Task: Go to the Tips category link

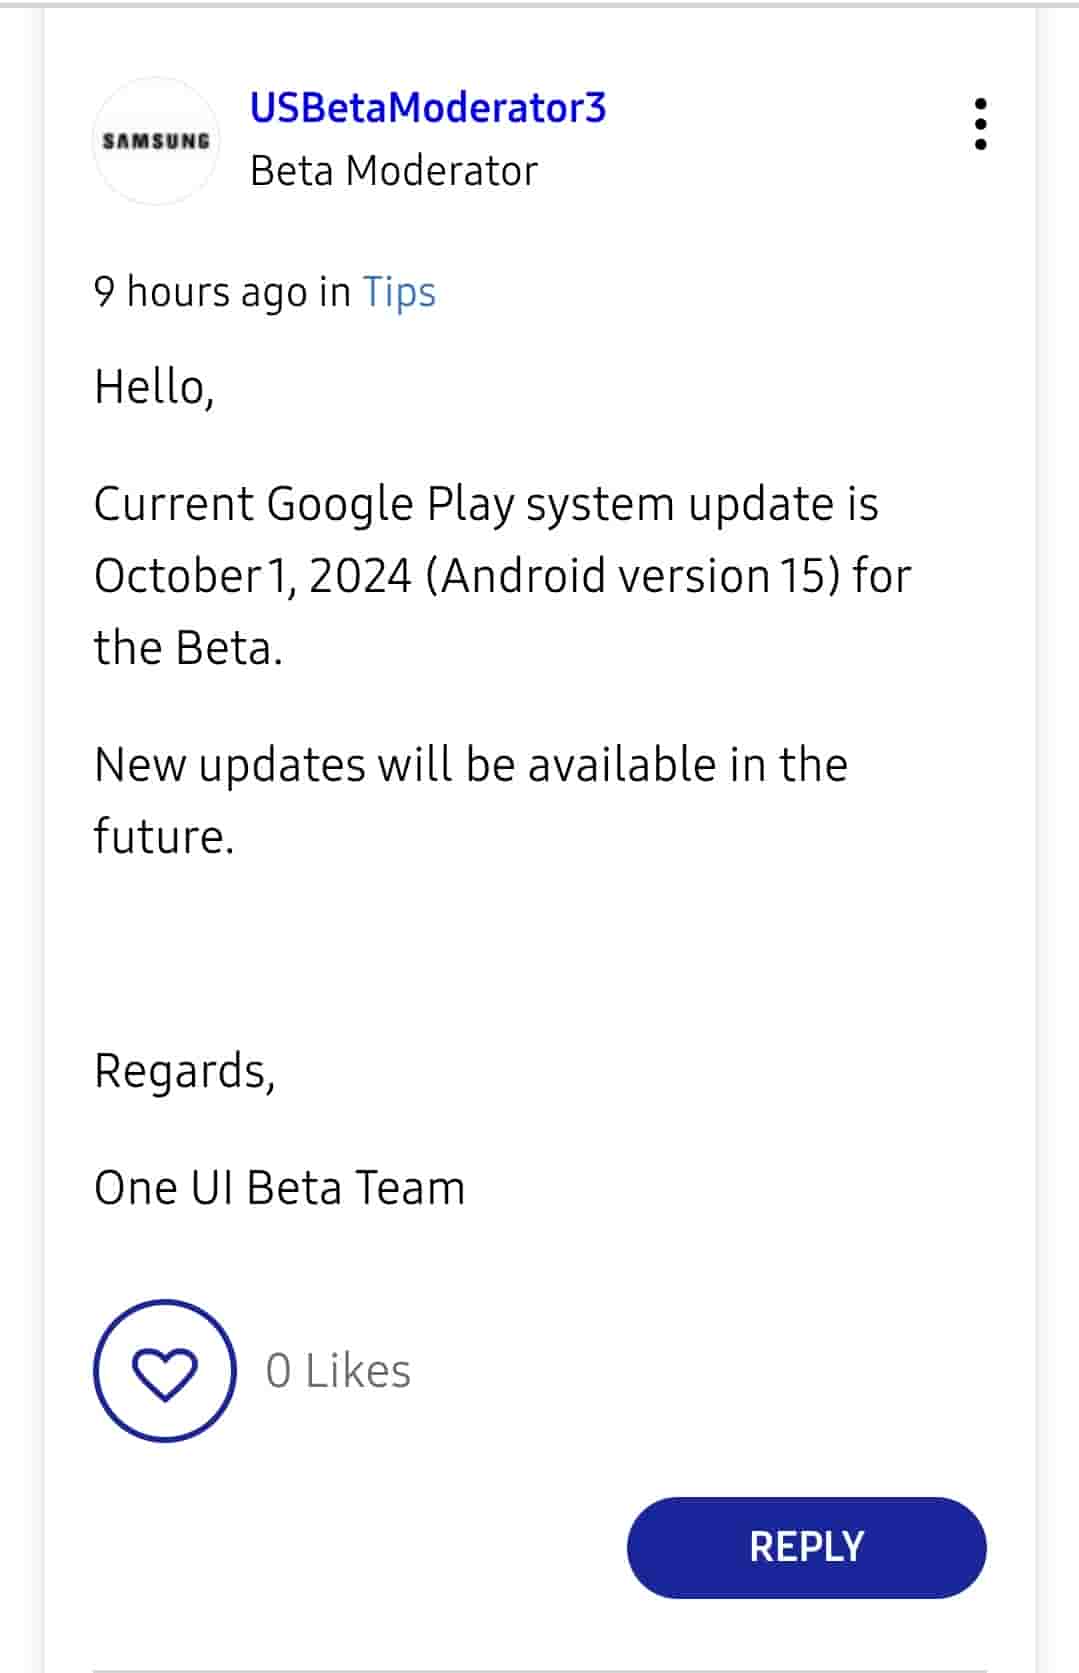Action: pyautogui.click(x=399, y=292)
